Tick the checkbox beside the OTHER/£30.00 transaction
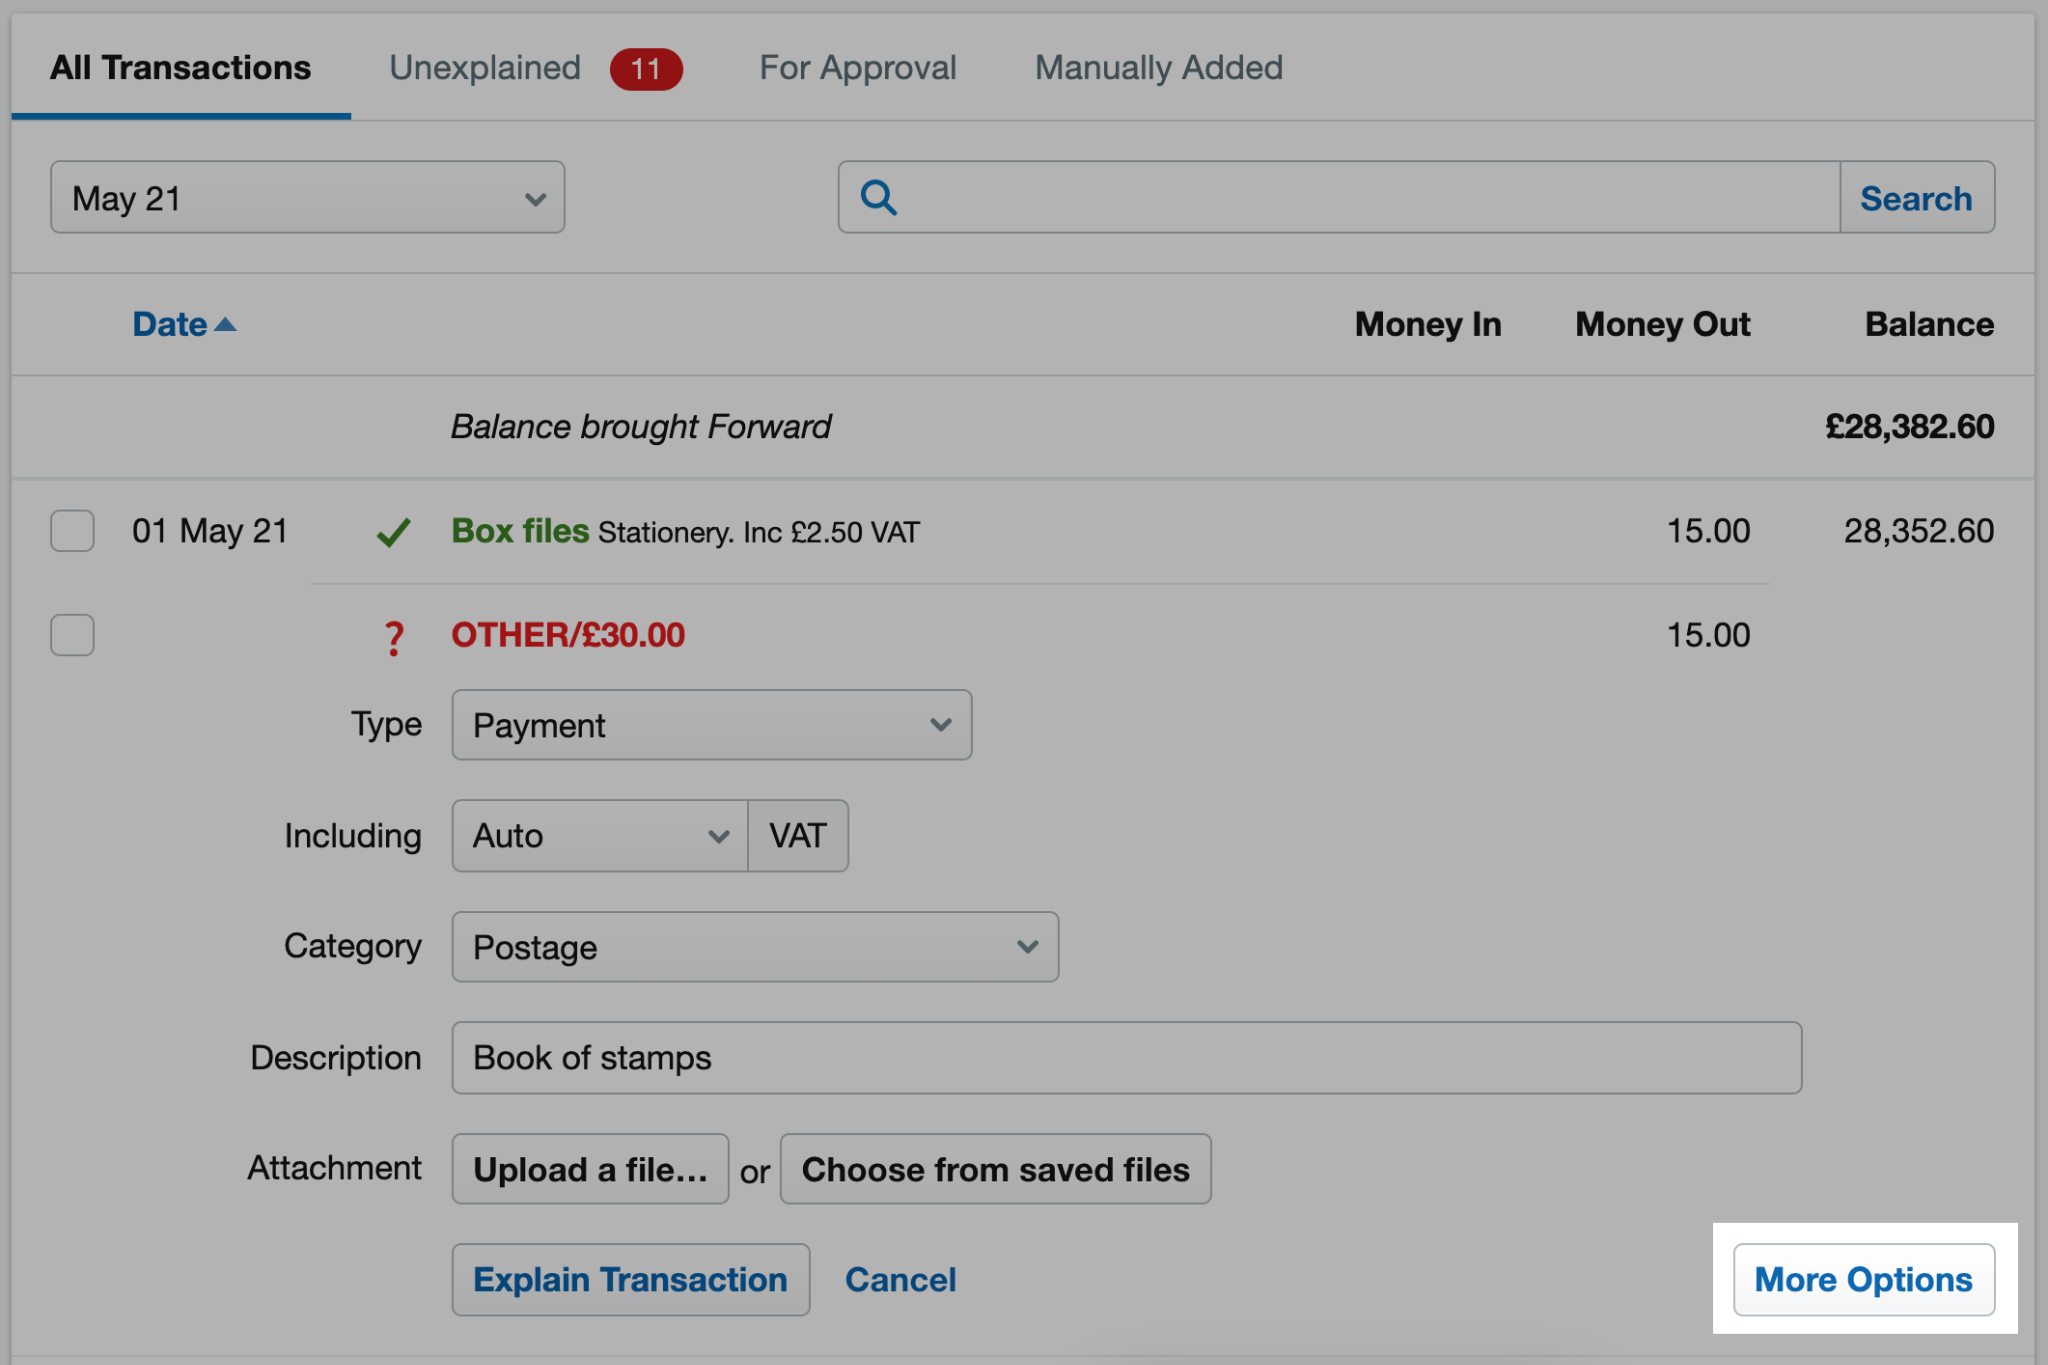The height and width of the screenshot is (1365, 2048). 71,634
